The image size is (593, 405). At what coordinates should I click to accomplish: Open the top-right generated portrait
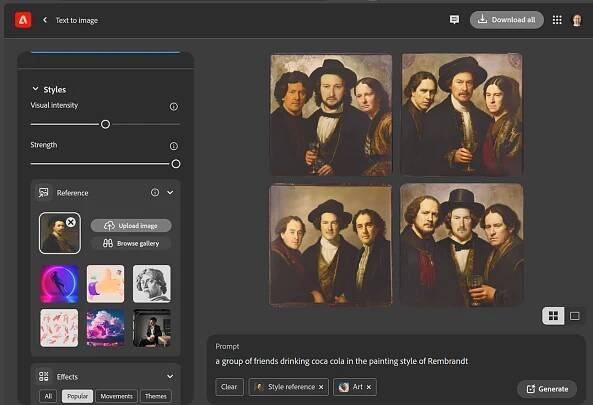(x=462, y=115)
